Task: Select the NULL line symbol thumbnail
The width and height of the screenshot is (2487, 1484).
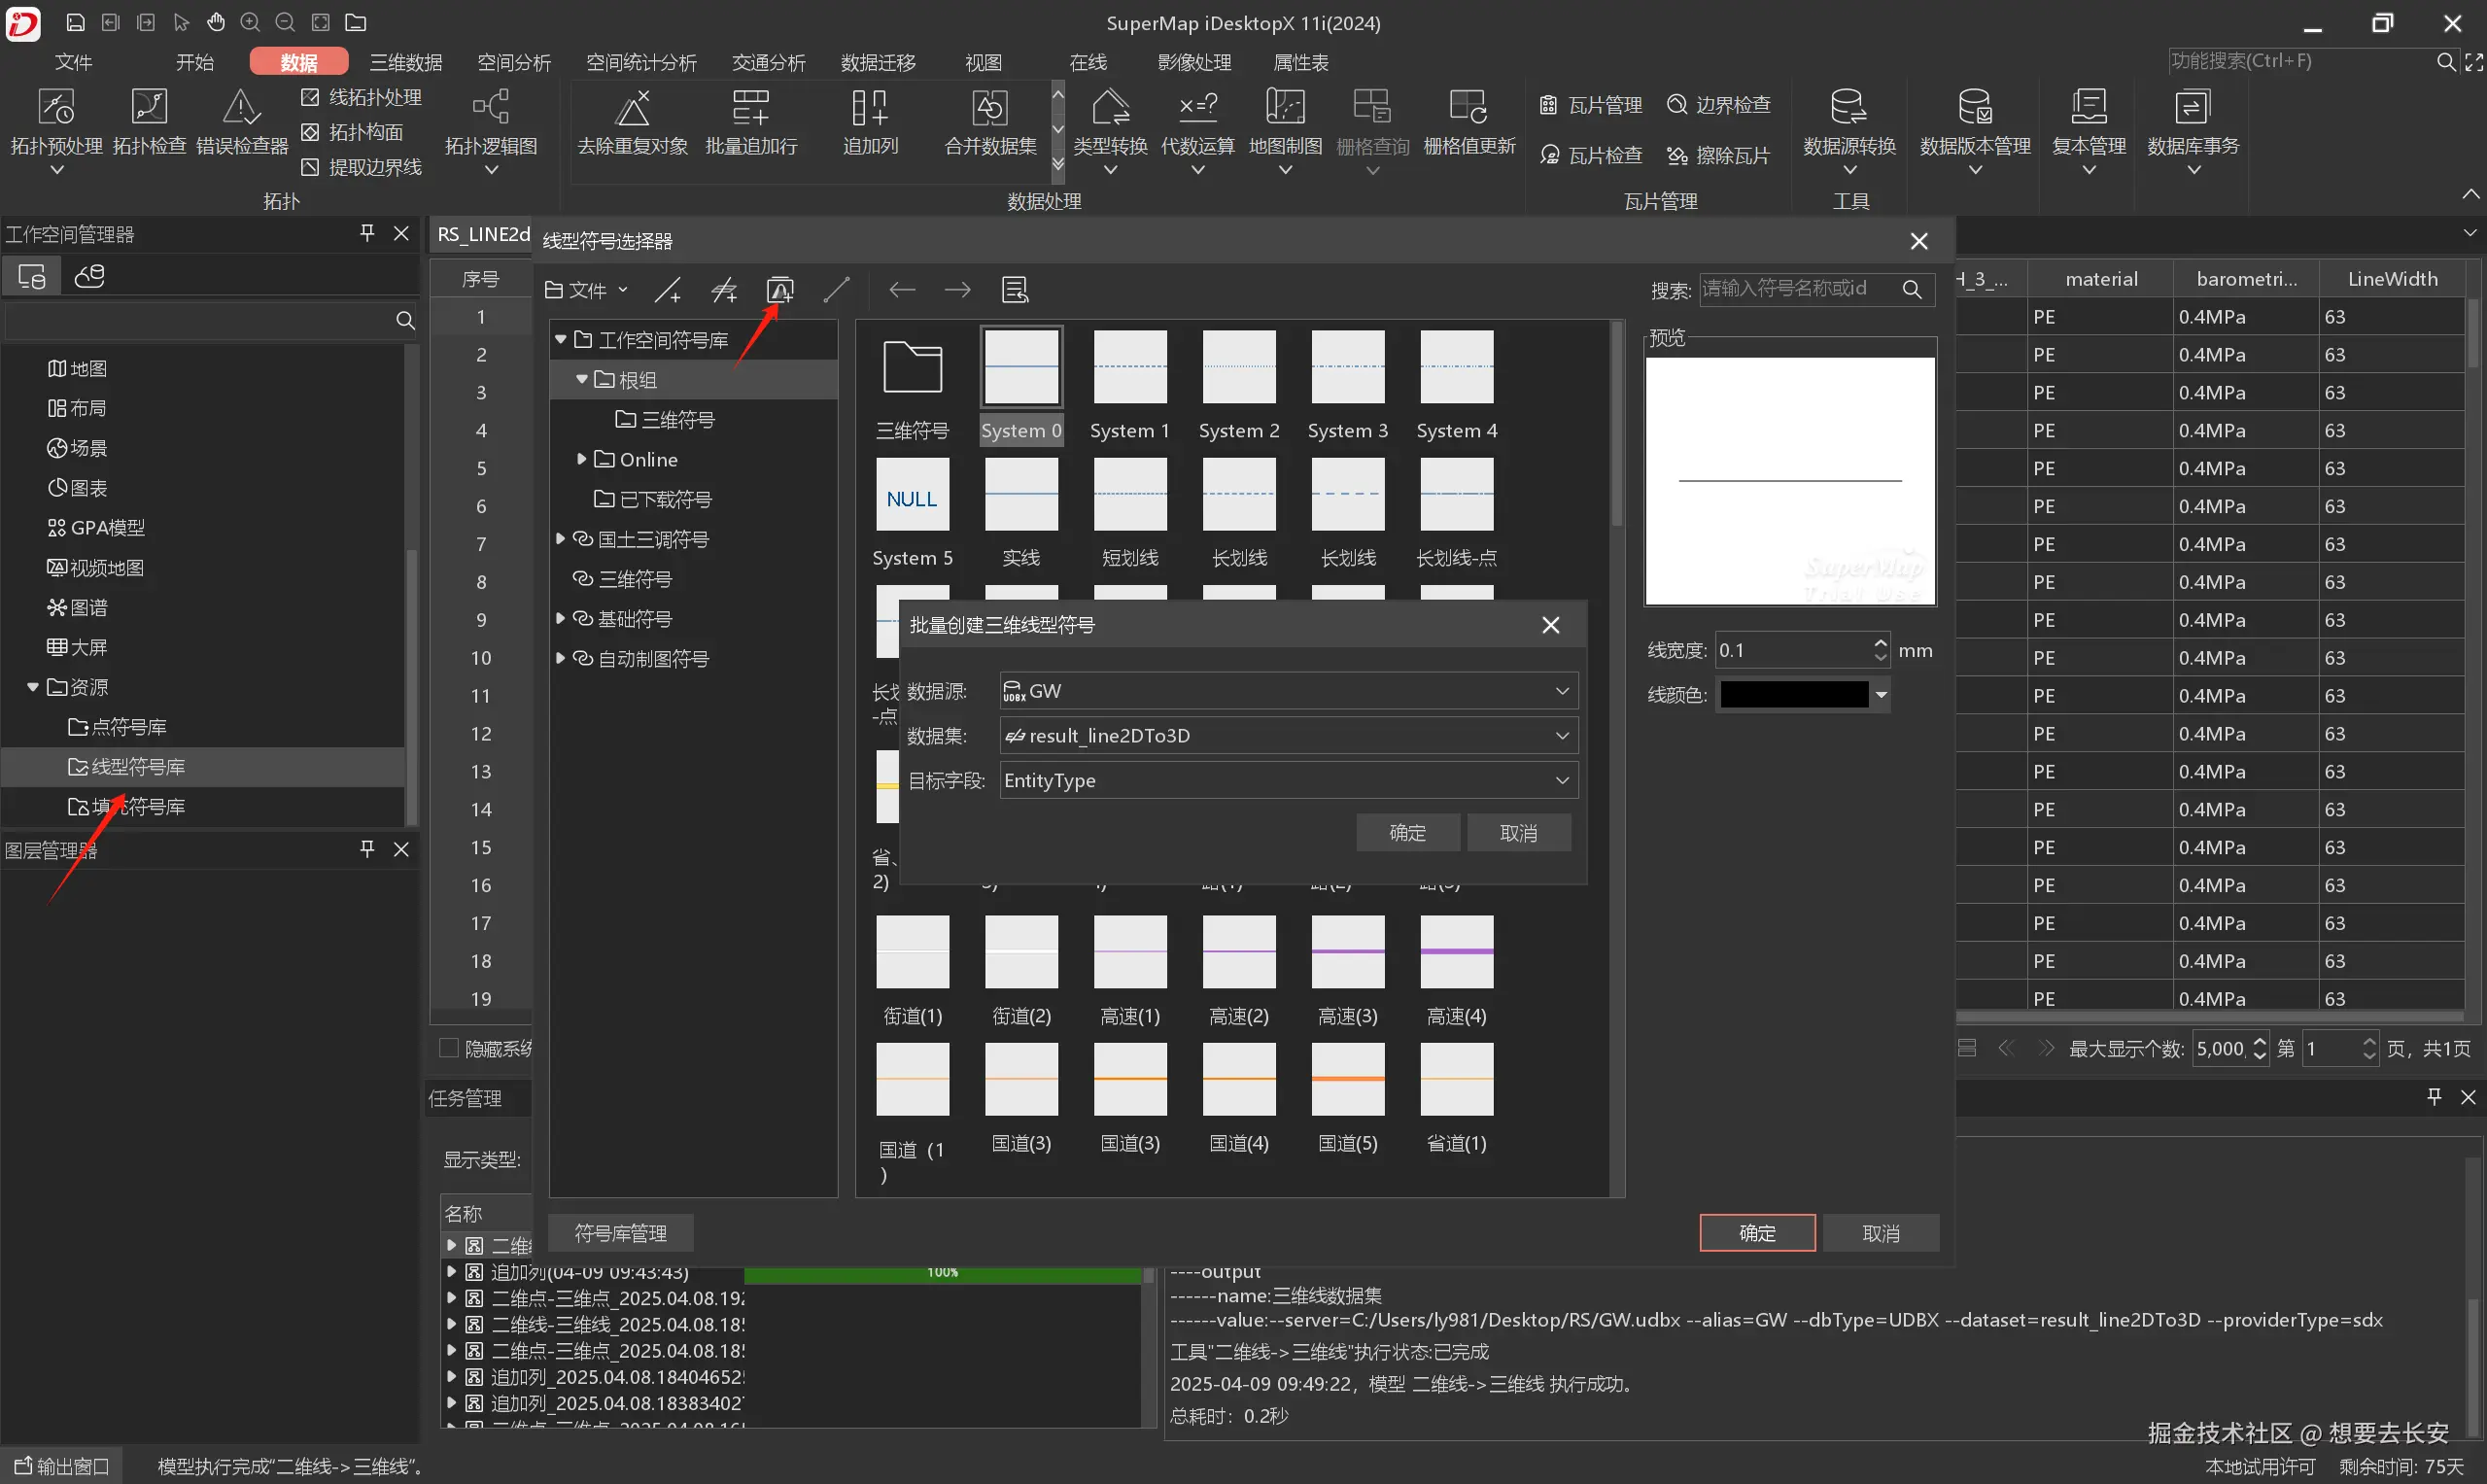Action: pyautogui.click(x=912, y=494)
